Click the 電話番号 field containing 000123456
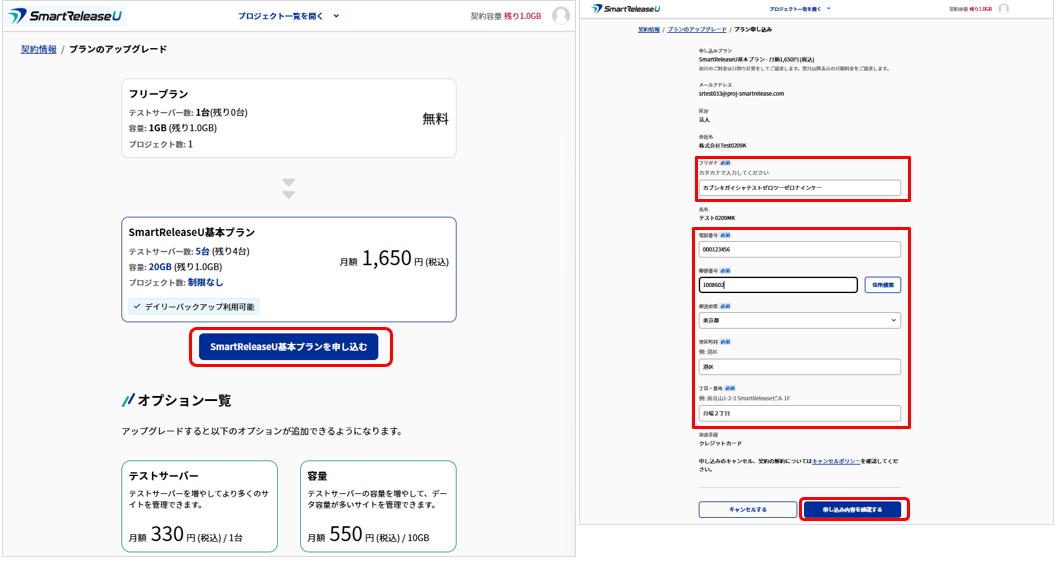The width and height of the screenshot is (1060, 562). [x=799, y=250]
